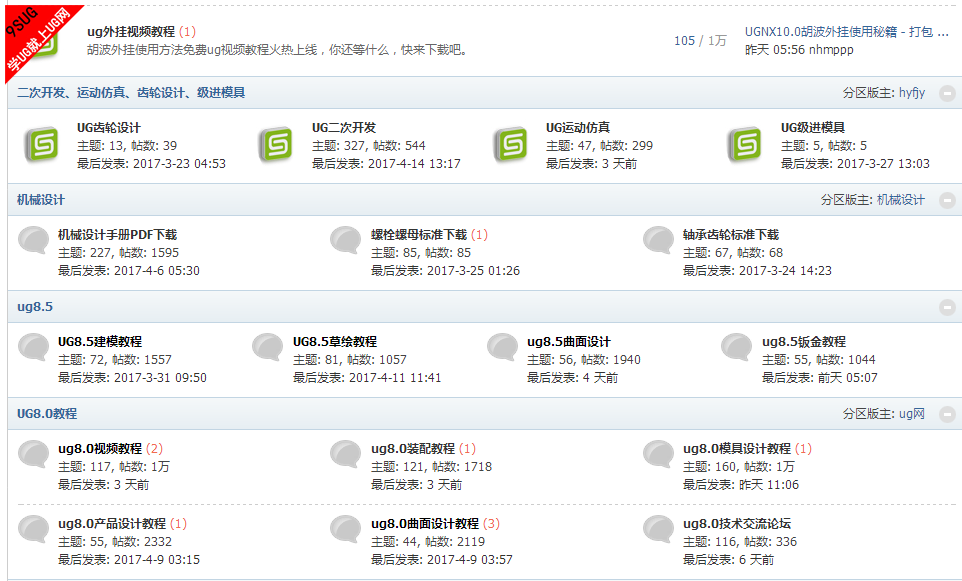Viewport: 962px width, 581px height.
Task: Collapse the 机械设计 category section
Action: (x=947, y=200)
